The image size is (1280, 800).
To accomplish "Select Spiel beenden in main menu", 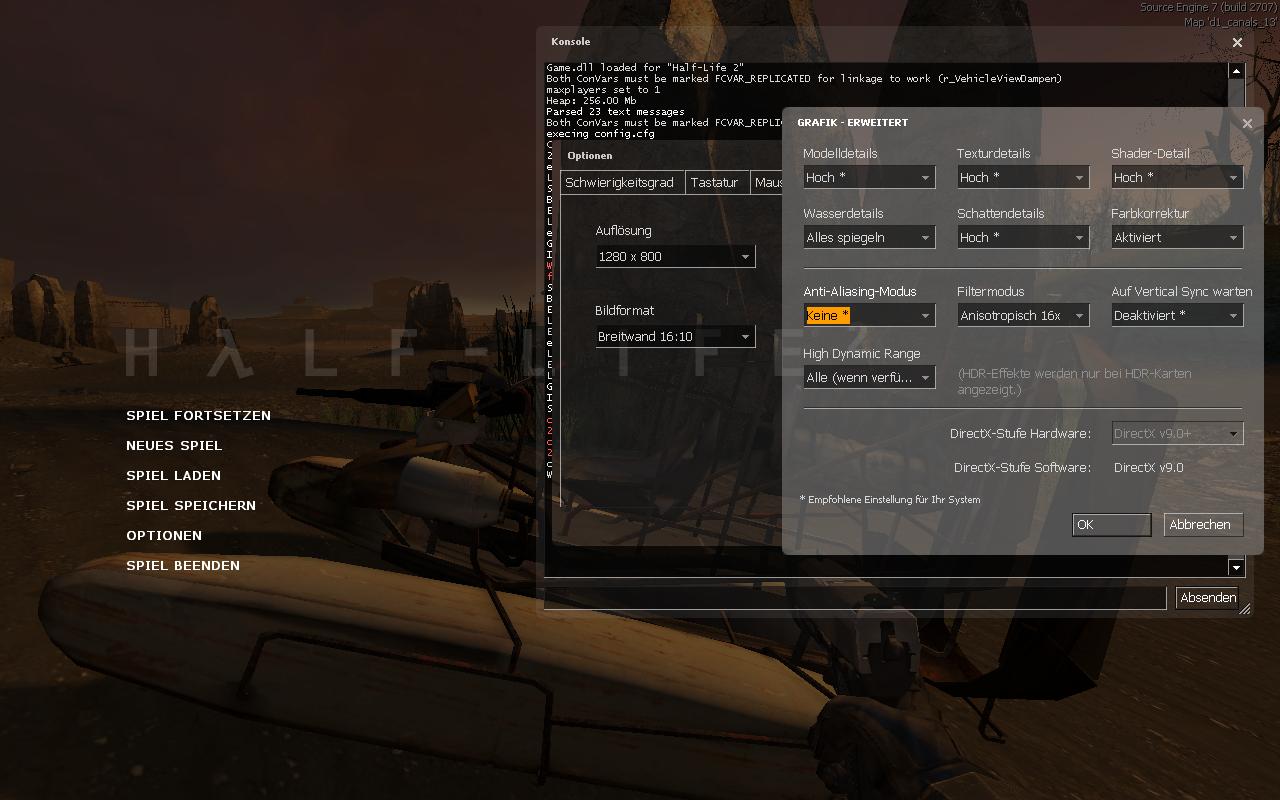I will point(183,565).
